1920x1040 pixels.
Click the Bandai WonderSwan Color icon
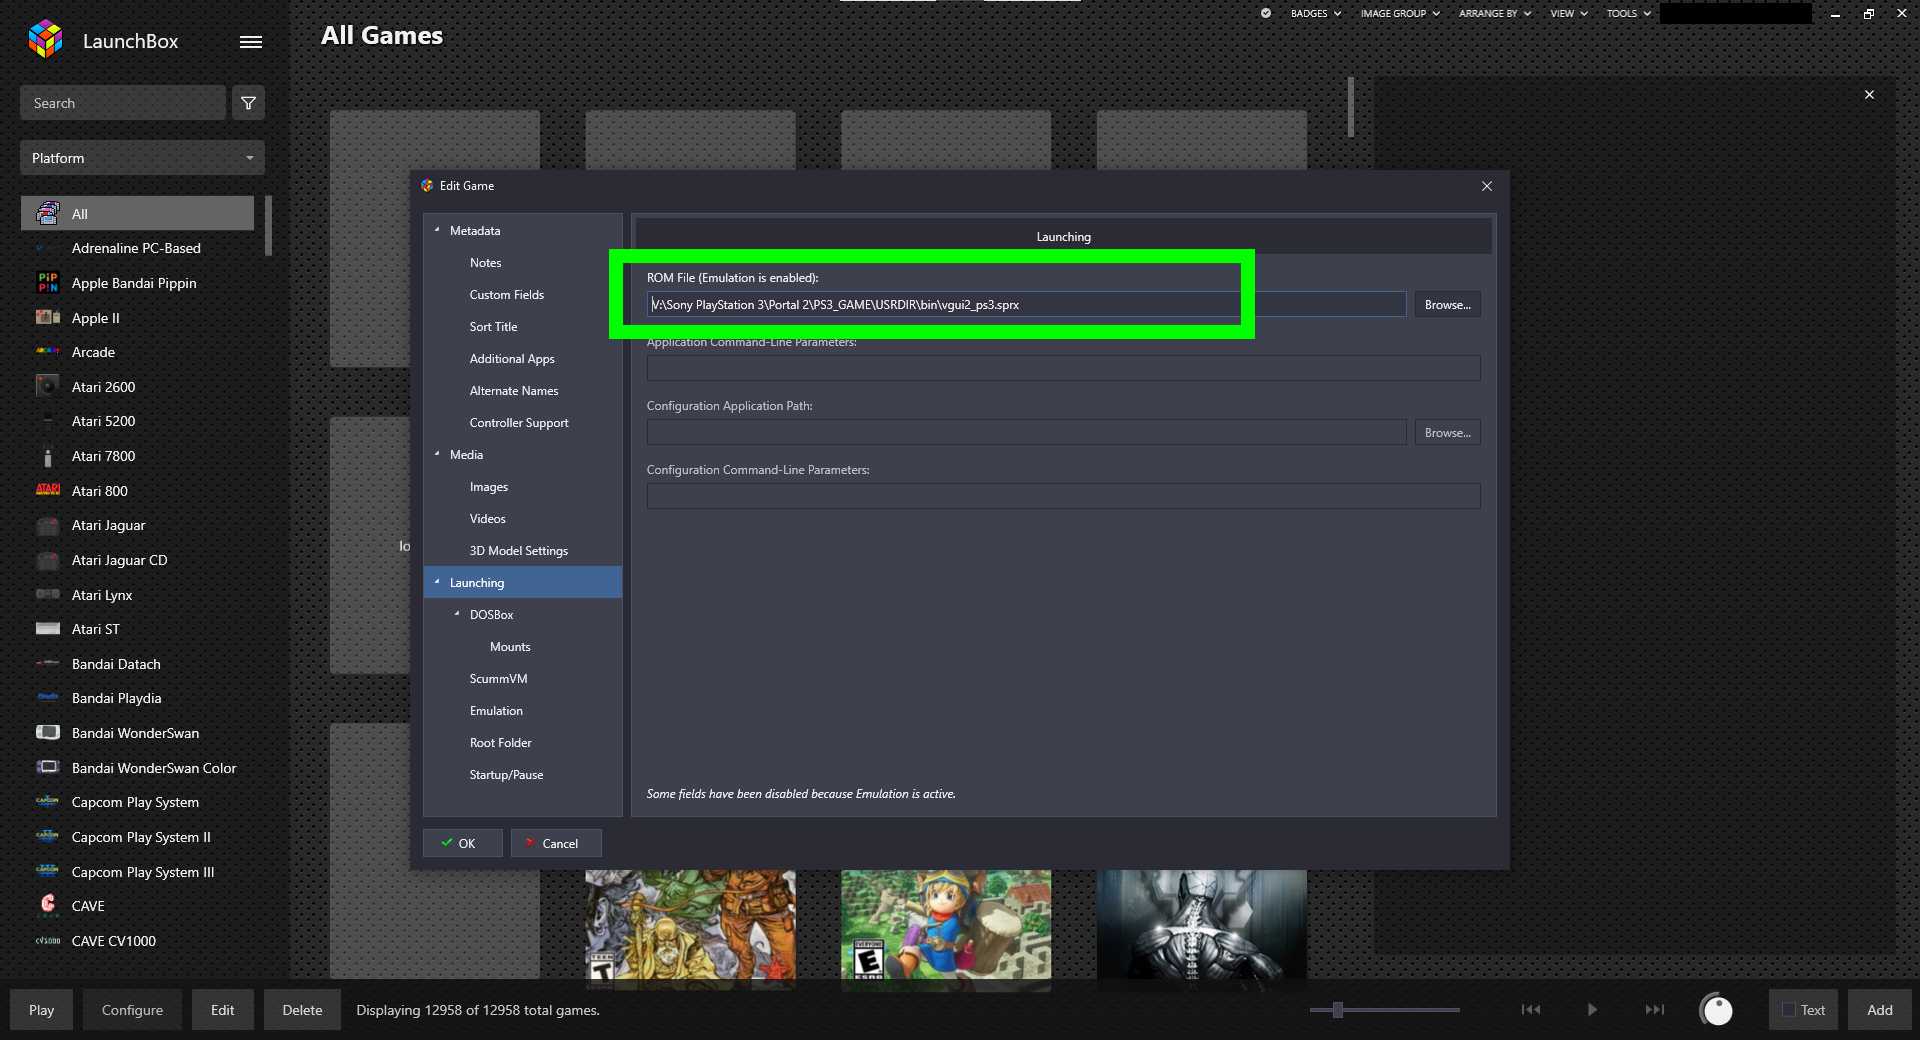47,767
